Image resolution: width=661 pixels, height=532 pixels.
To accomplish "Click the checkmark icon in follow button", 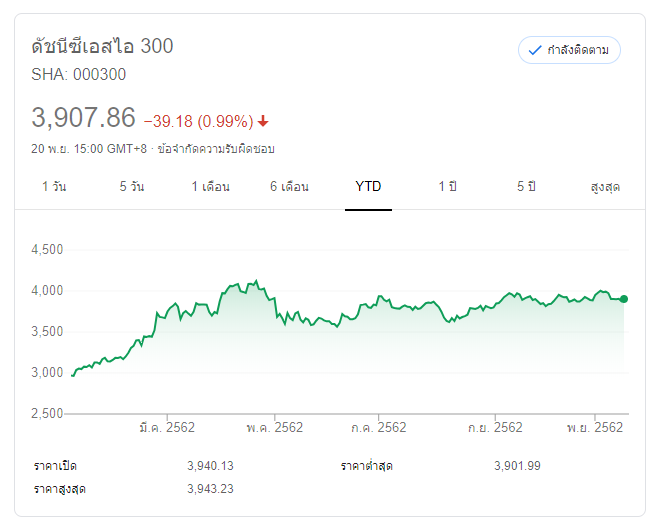I will coord(535,50).
